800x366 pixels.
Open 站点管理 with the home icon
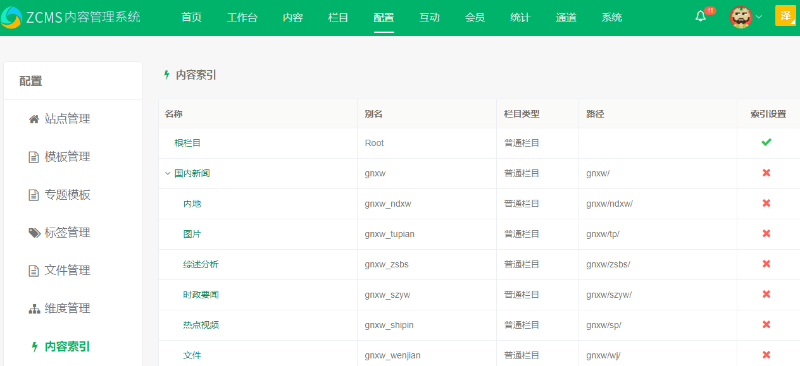pos(34,119)
